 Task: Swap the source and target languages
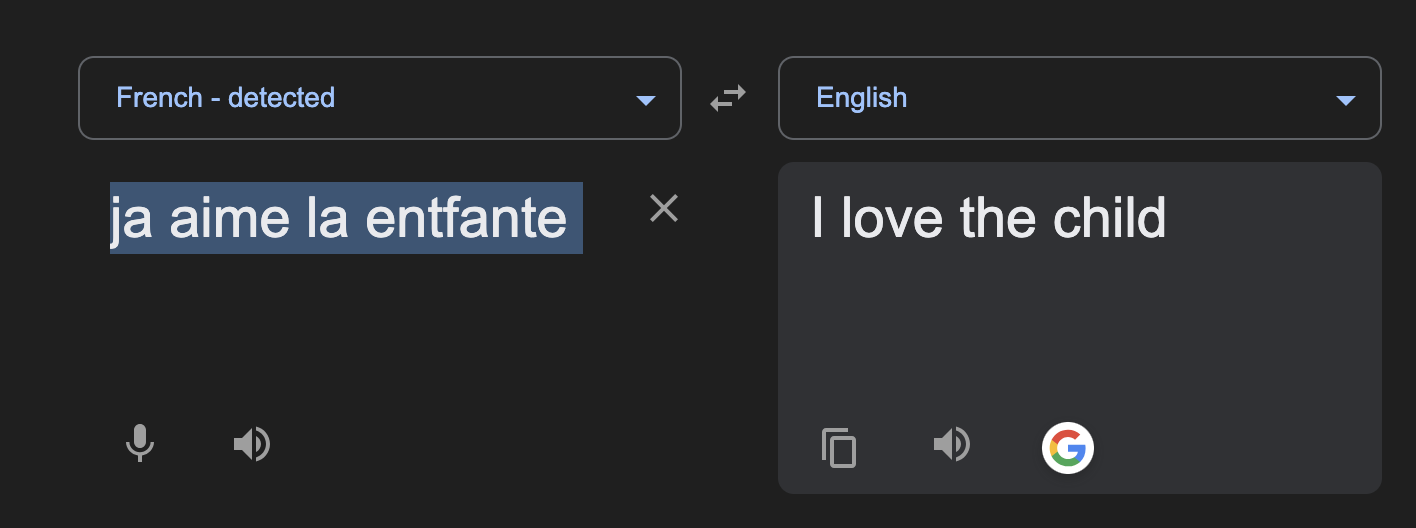[x=728, y=98]
